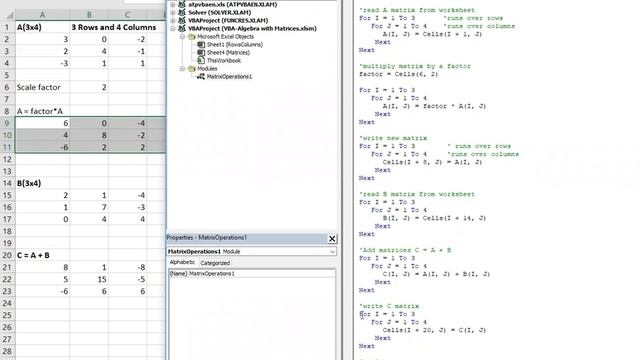Screen dimensions: 640x360
Task: Click the 'multiply matrix by a factor' comment
Action: 415,66
